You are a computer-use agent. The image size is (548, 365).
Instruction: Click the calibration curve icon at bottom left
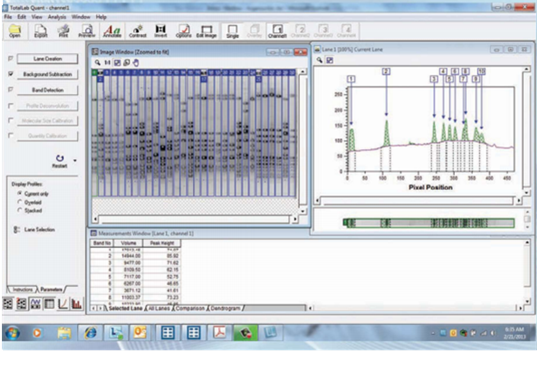[x=63, y=303]
